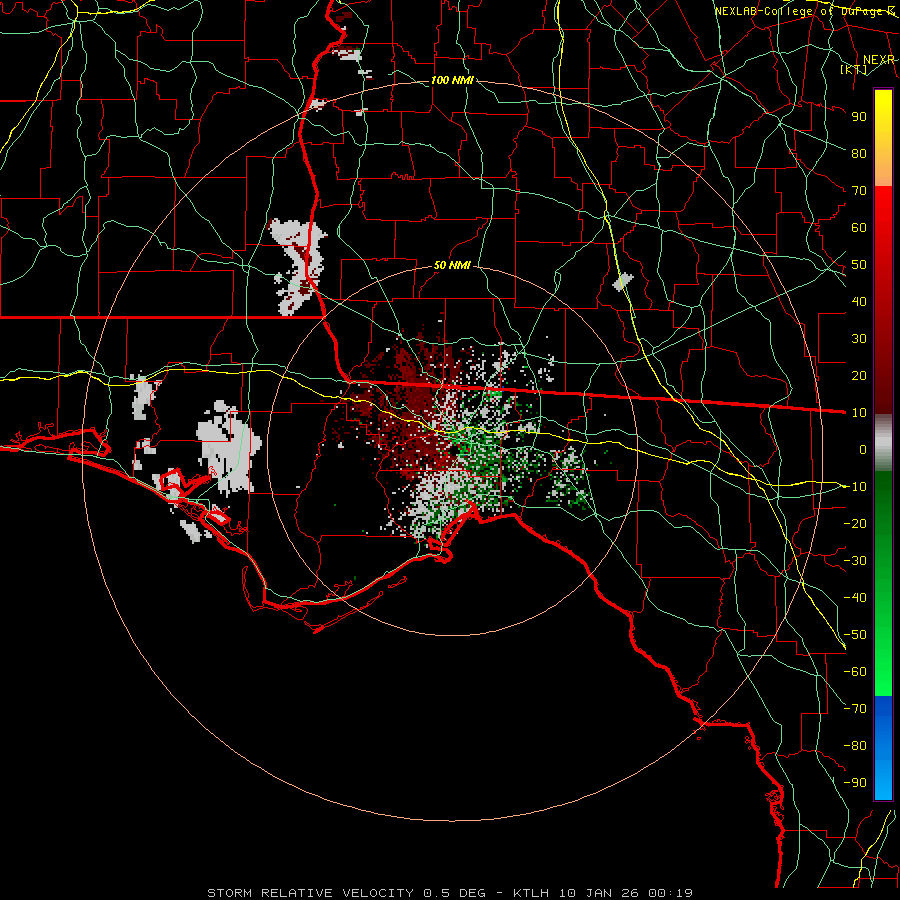The height and width of the screenshot is (900, 900).
Task: Click the positive 70 scale label
Action: coord(859,191)
